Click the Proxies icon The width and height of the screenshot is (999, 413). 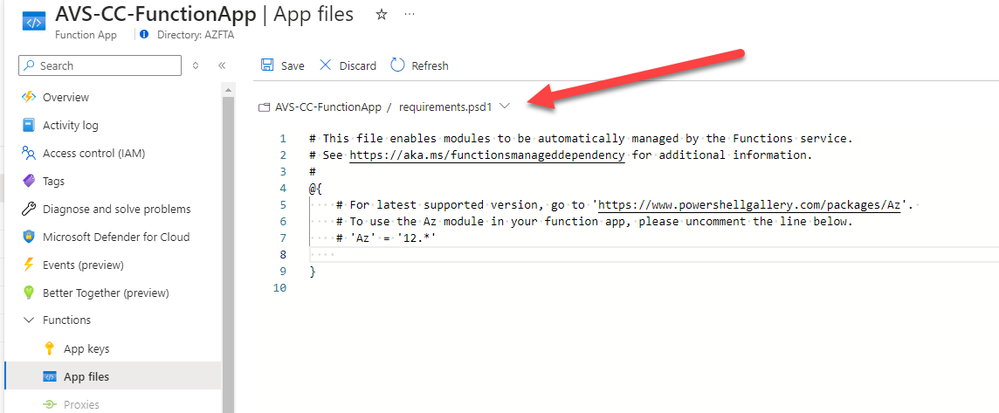click(x=50, y=405)
